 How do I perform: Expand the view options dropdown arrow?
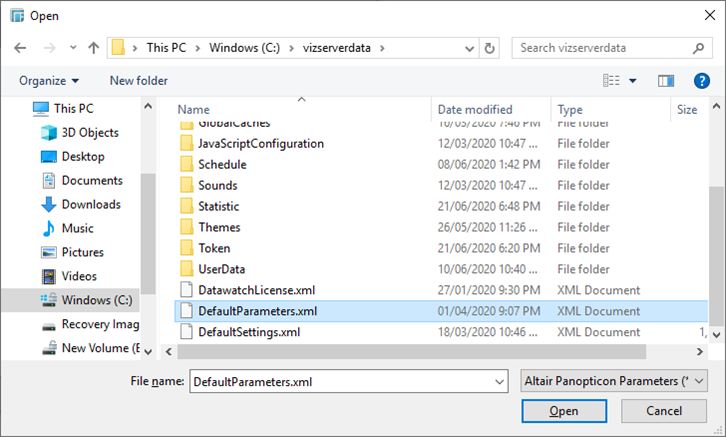tap(633, 80)
